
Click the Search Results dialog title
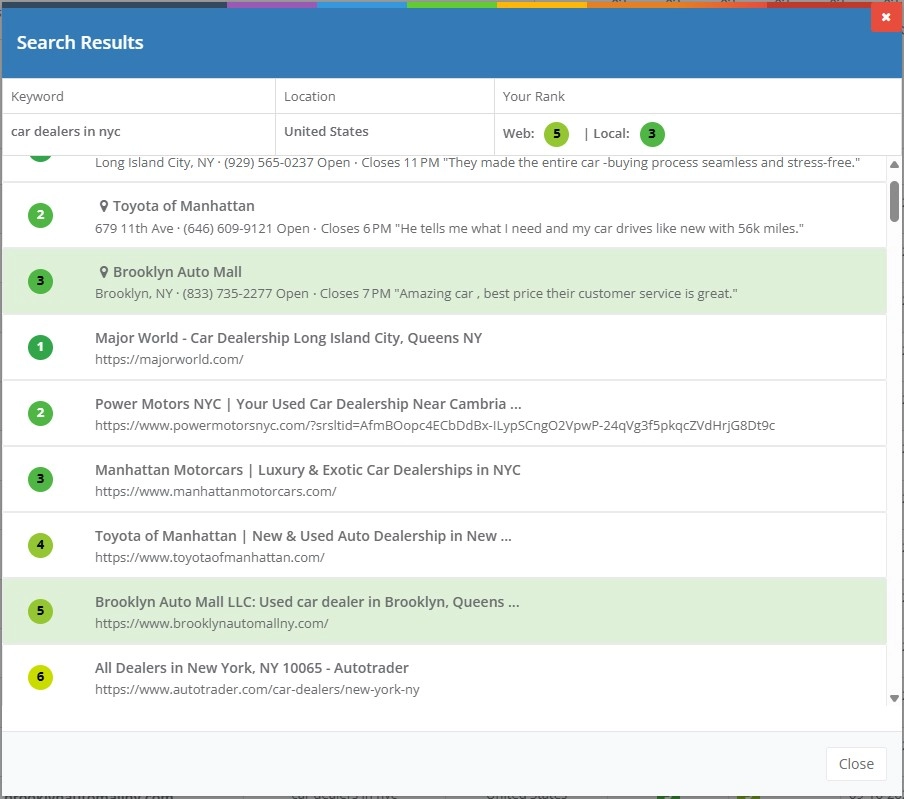80,43
